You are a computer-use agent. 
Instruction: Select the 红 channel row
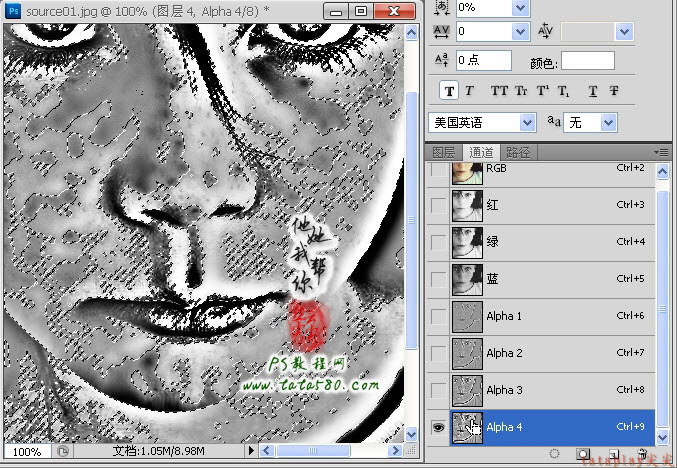pyautogui.click(x=541, y=205)
